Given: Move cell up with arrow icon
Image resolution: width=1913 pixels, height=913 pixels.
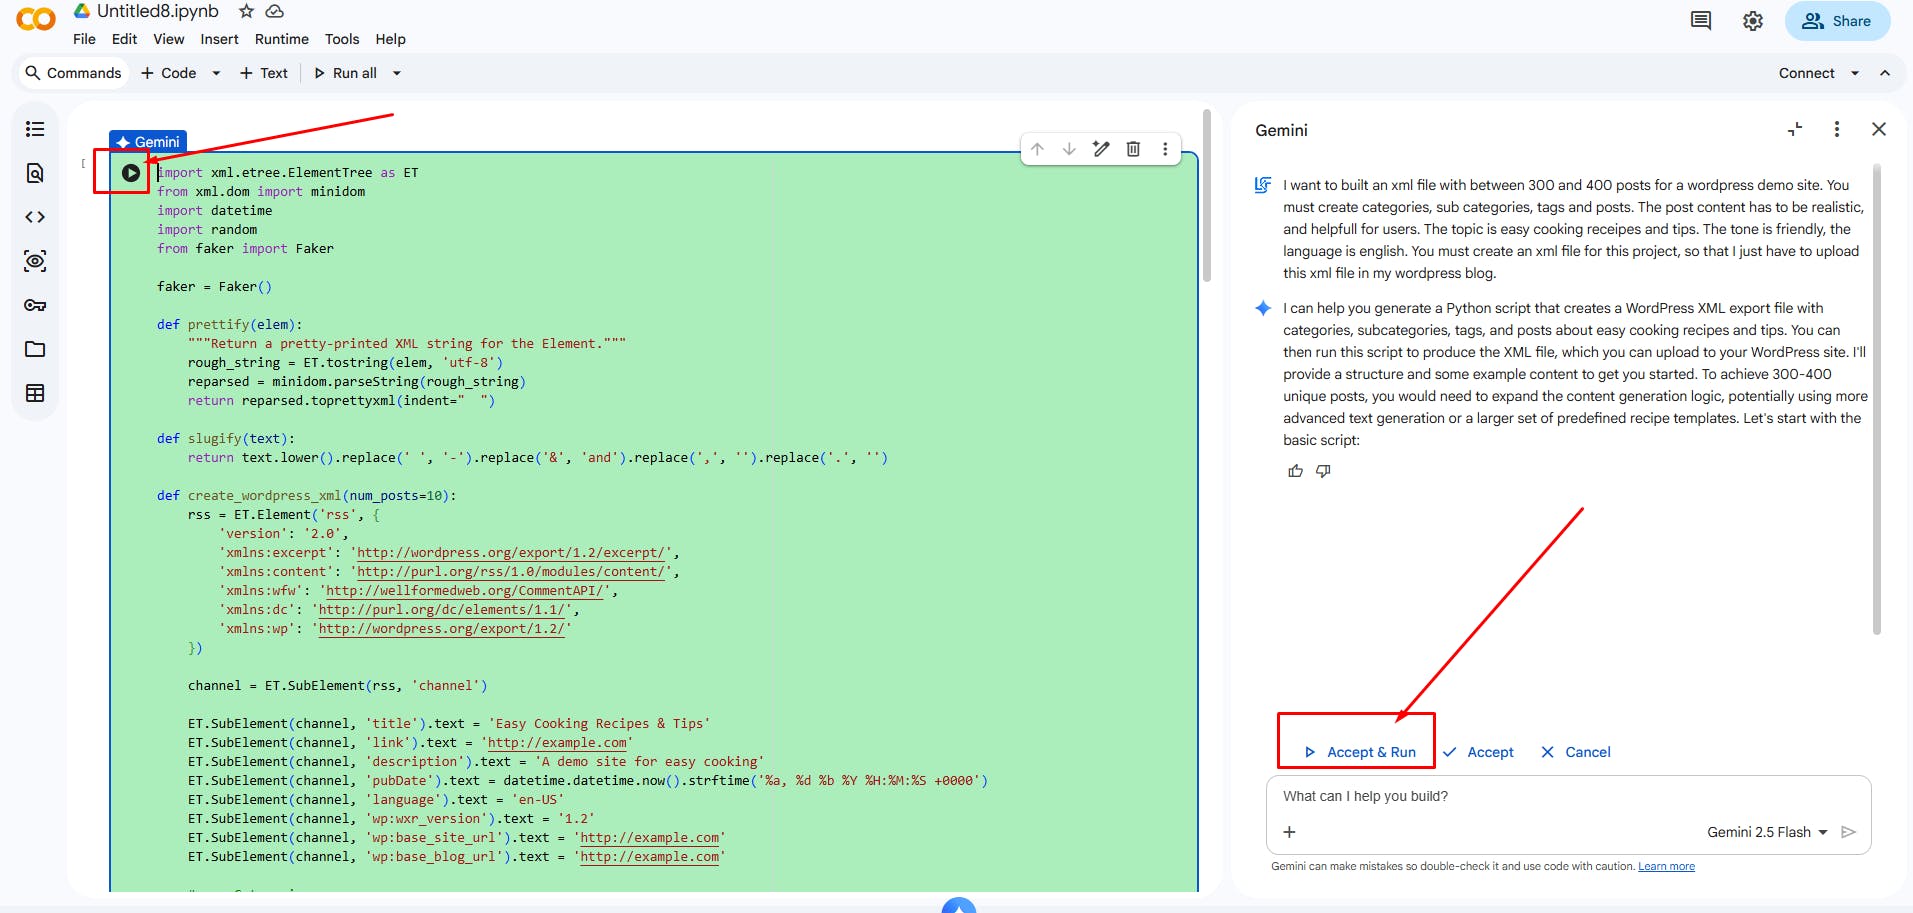Looking at the screenshot, I should coord(1037,149).
